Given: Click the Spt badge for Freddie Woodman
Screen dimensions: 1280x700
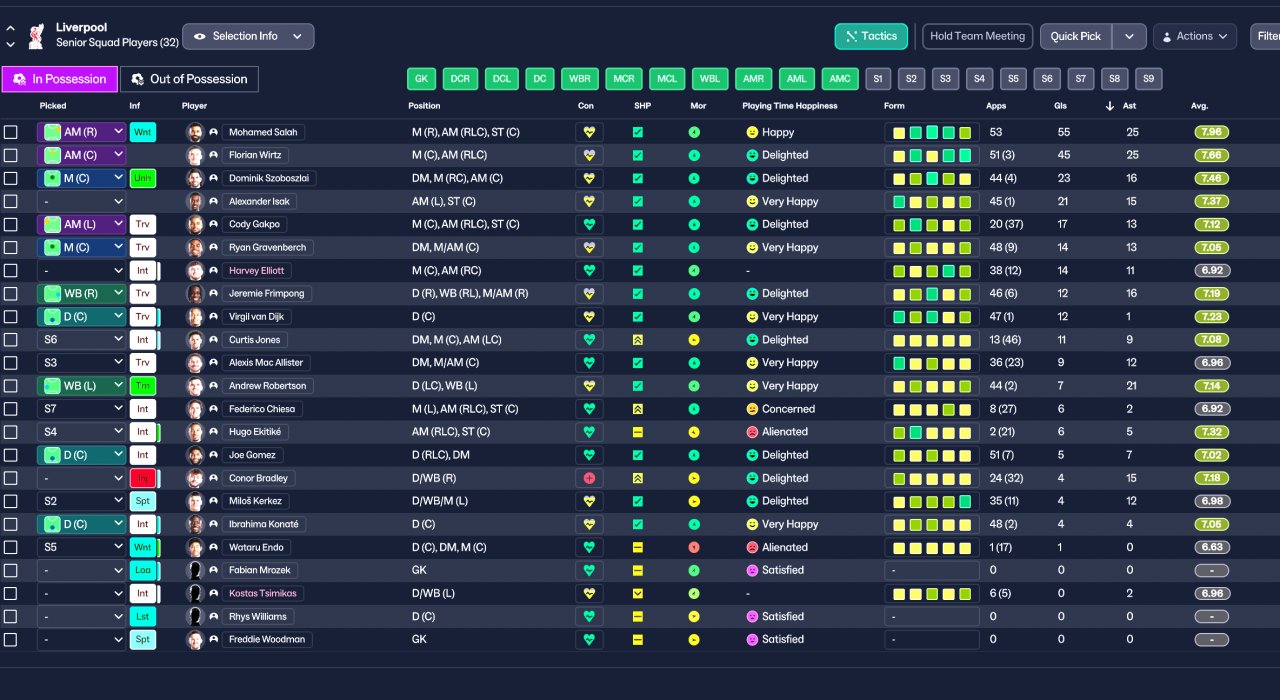Looking at the screenshot, I should [x=143, y=639].
